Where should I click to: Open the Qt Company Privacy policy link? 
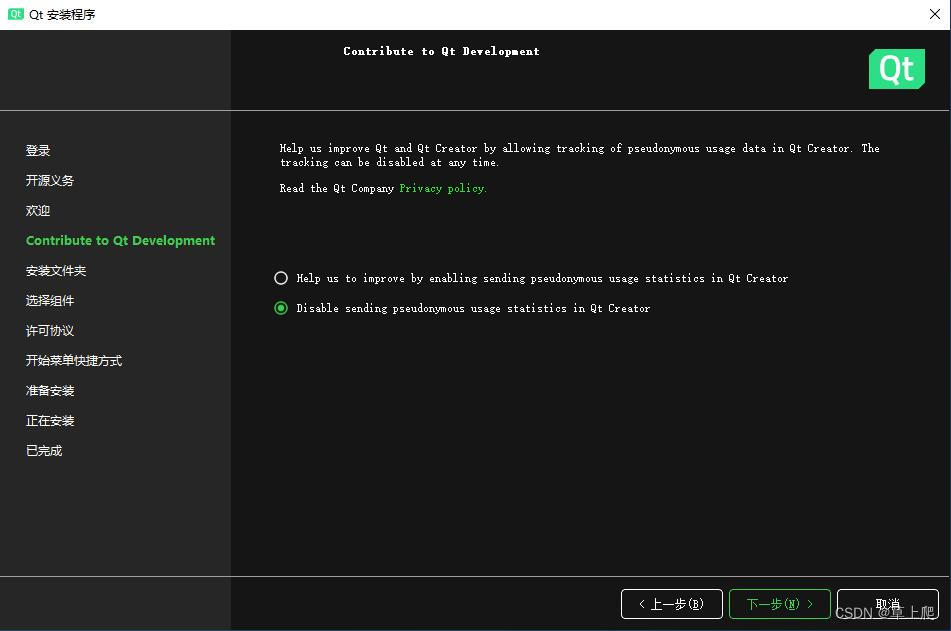[441, 187]
